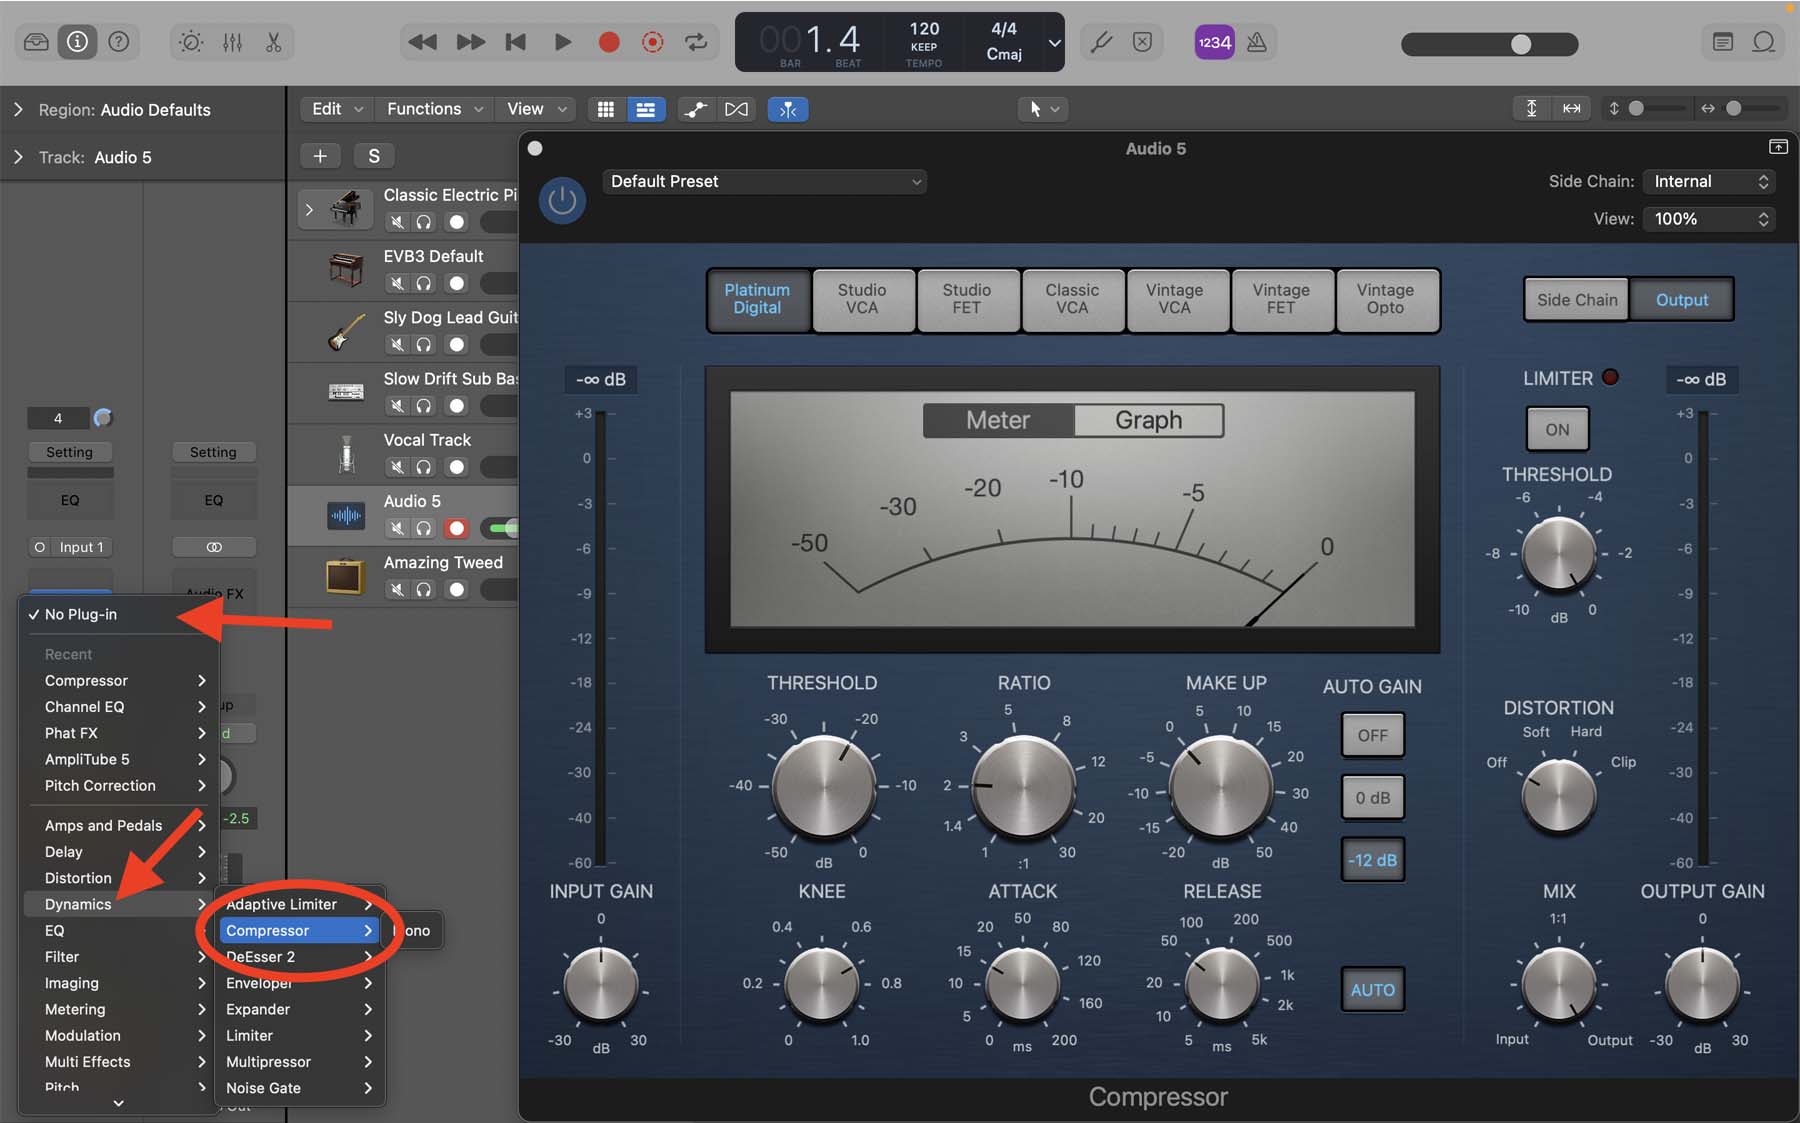This screenshot has width=1800, height=1123.
Task: Switch to list view icon
Action: [x=646, y=109]
